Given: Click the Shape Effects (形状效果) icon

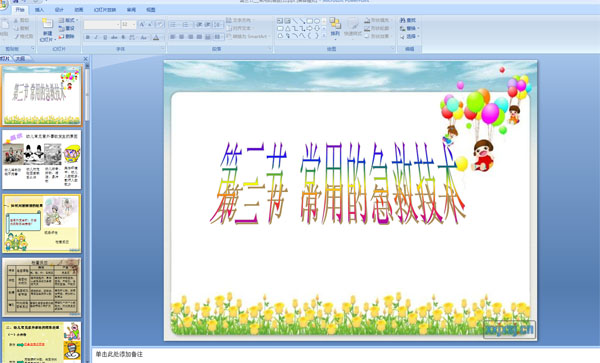Looking at the screenshot, I should point(367,36).
